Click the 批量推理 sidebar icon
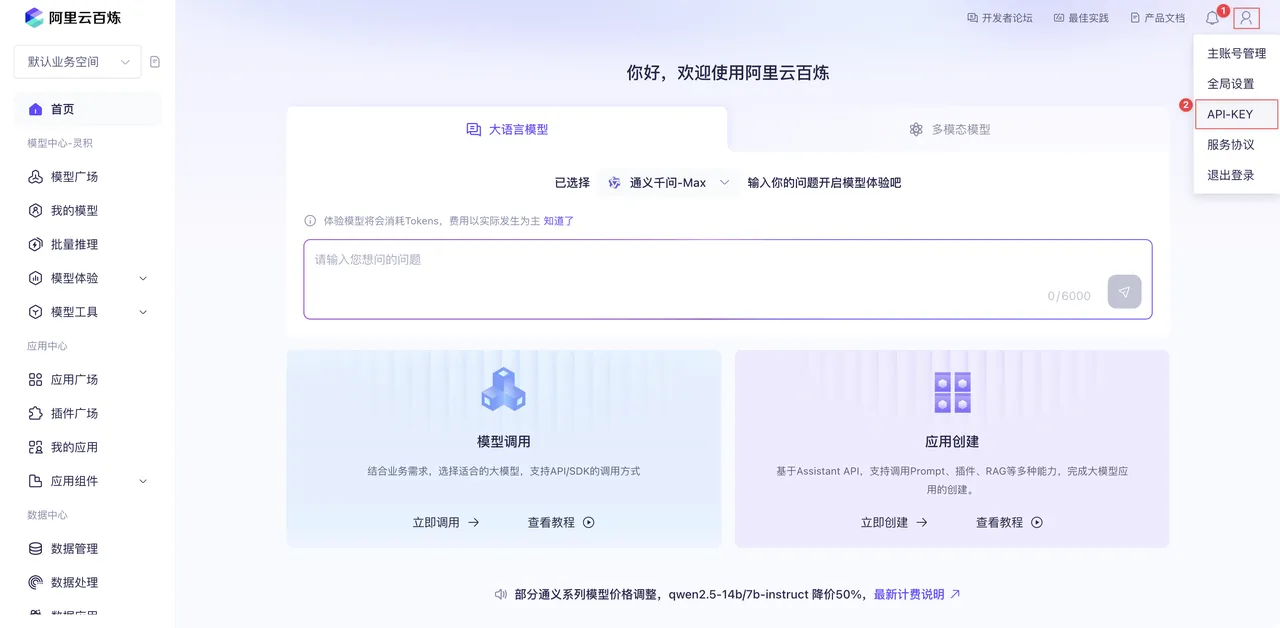Image resolution: width=1280 pixels, height=628 pixels. coord(35,245)
